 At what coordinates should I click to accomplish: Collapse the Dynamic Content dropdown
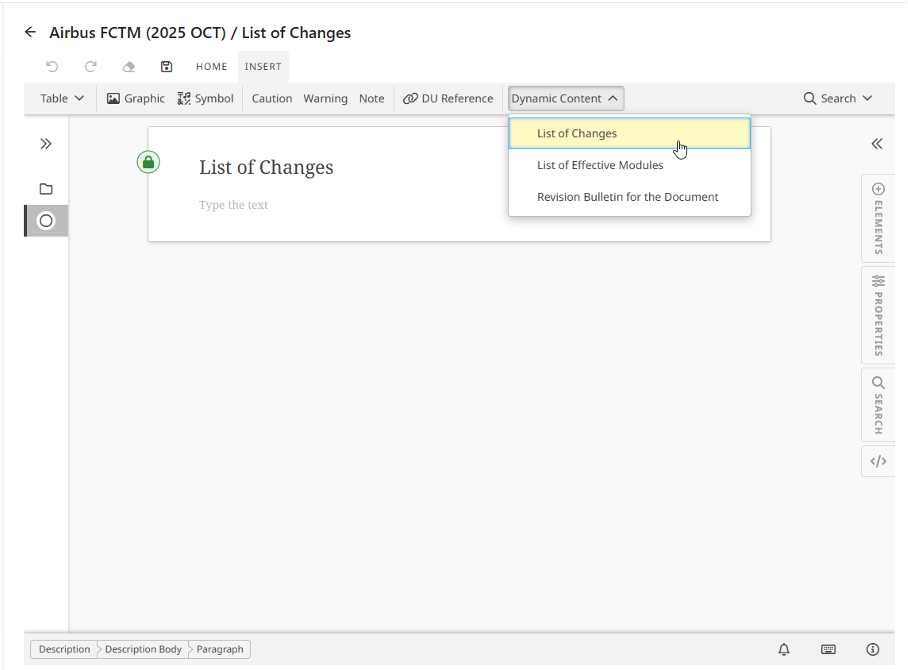pos(566,98)
